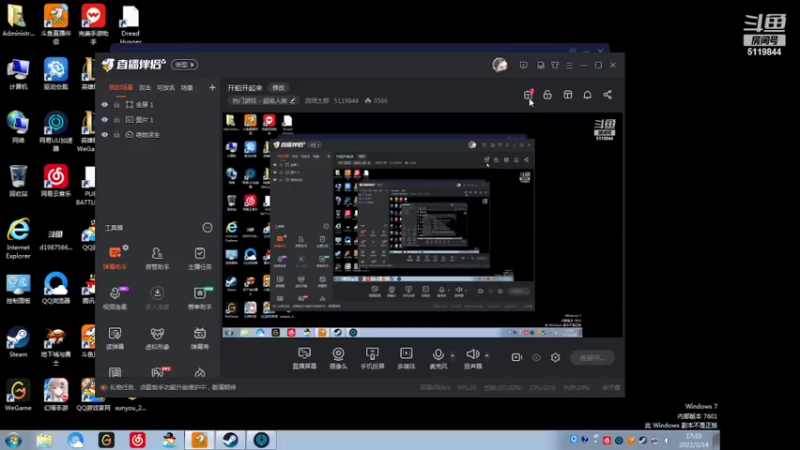Select the first orange scene tab

coord(121,88)
